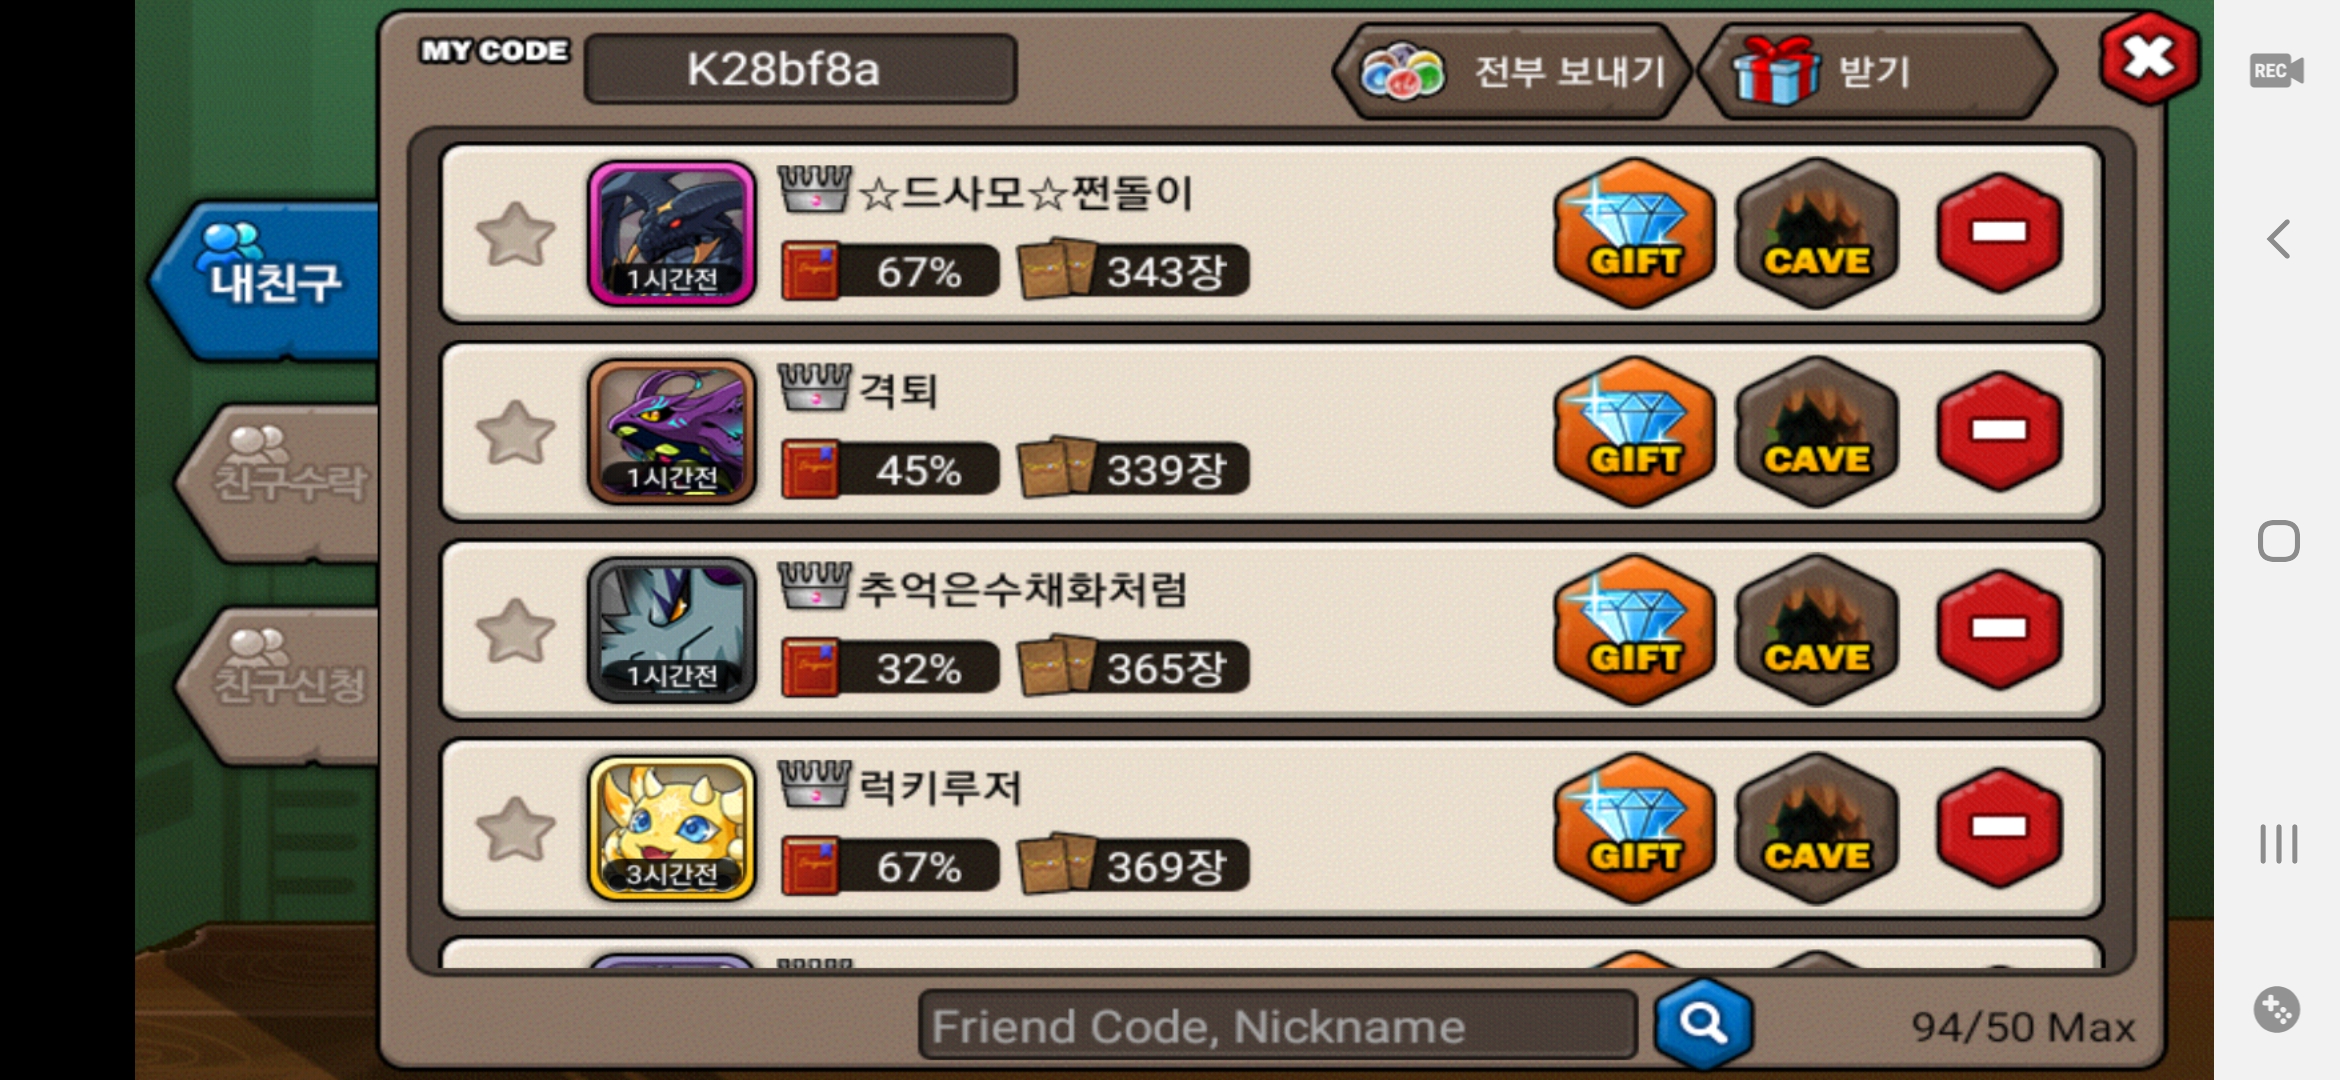The width and height of the screenshot is (2340, 1080).
Task: Remove friend 추억은수채화처럼 with red minus
Action: (x=1999, y=629)
